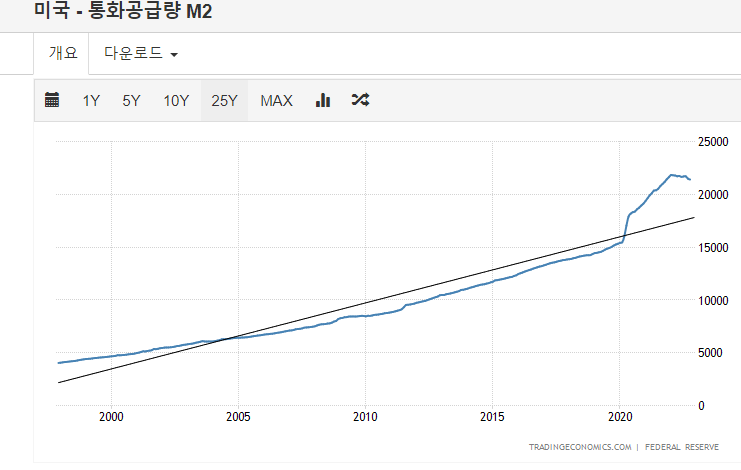The width and height of the screenshot is (741, 470).
Task: Click the 2010 x-axis label
Action: pos(365,417)
